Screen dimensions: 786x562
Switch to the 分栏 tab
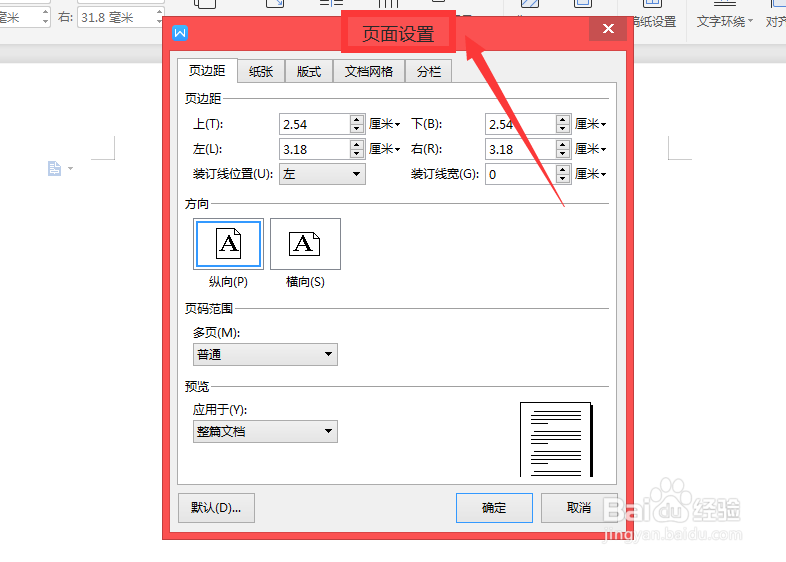[429, 72]
